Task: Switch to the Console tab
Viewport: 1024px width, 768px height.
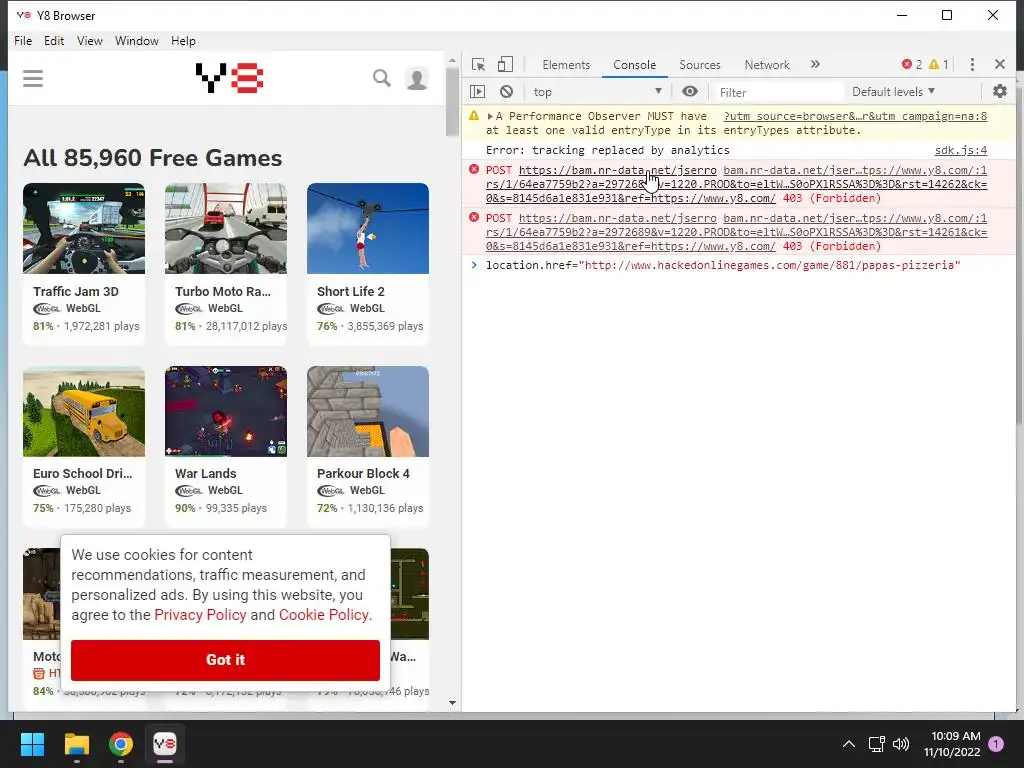Action: pos(634,65)
